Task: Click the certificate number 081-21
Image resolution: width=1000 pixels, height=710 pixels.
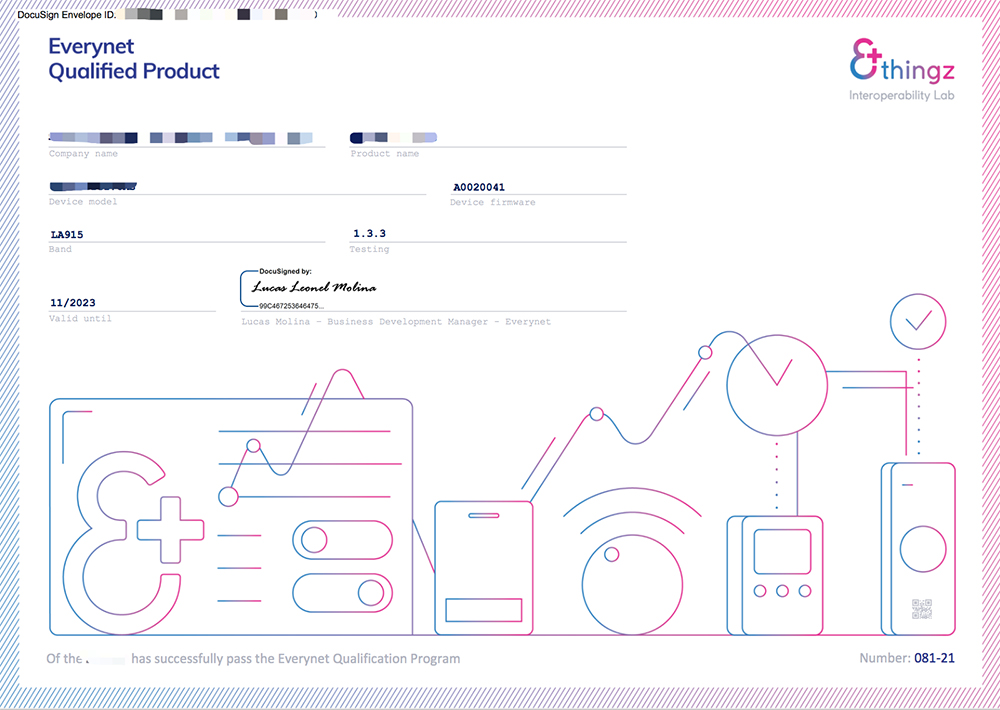Action: click(934, 658)
